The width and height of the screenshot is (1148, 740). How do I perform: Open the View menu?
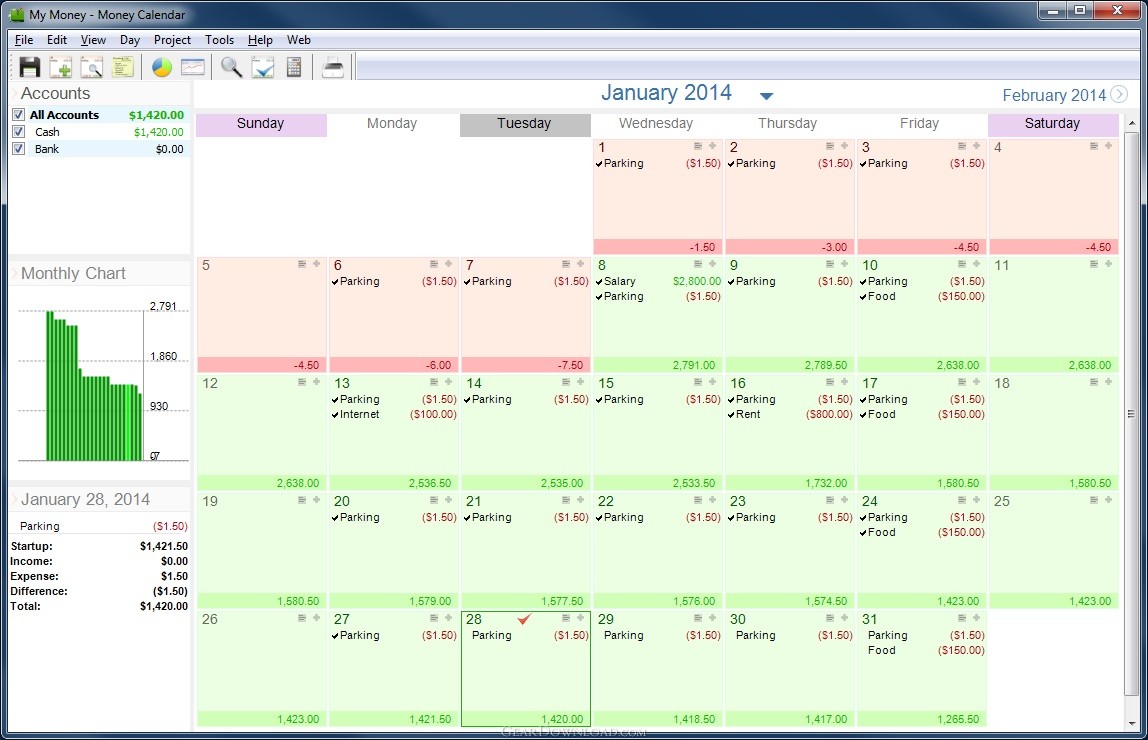click(x=93, y=40)
